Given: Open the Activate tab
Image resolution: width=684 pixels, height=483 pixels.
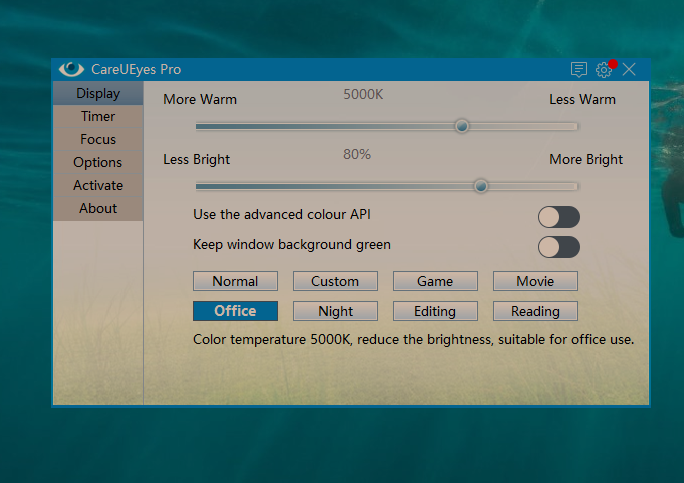Looking at the screenshot, I should 98,185.
